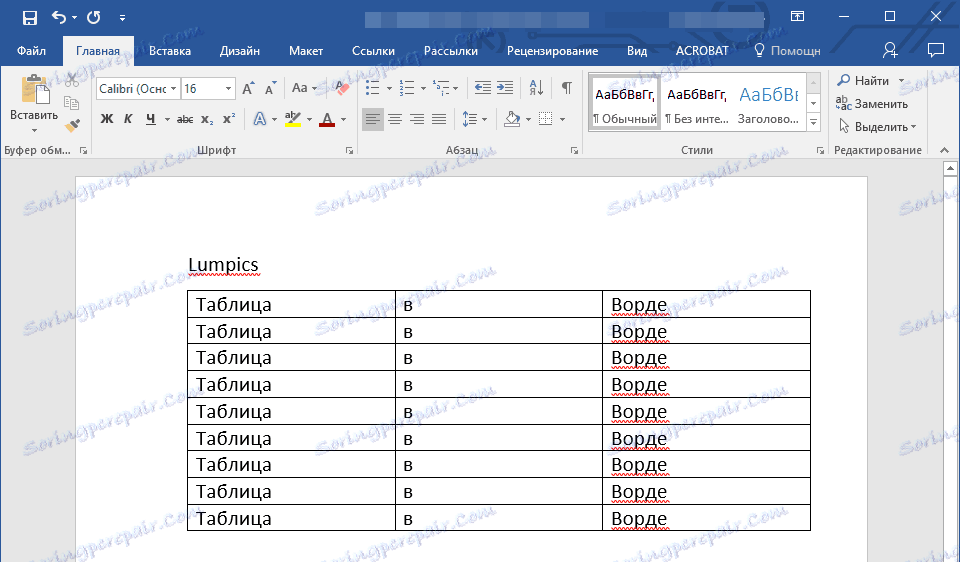Apply strikethrough to text
Screen dimensions: 960x562
pyautogui.click(x=185, y=119)
